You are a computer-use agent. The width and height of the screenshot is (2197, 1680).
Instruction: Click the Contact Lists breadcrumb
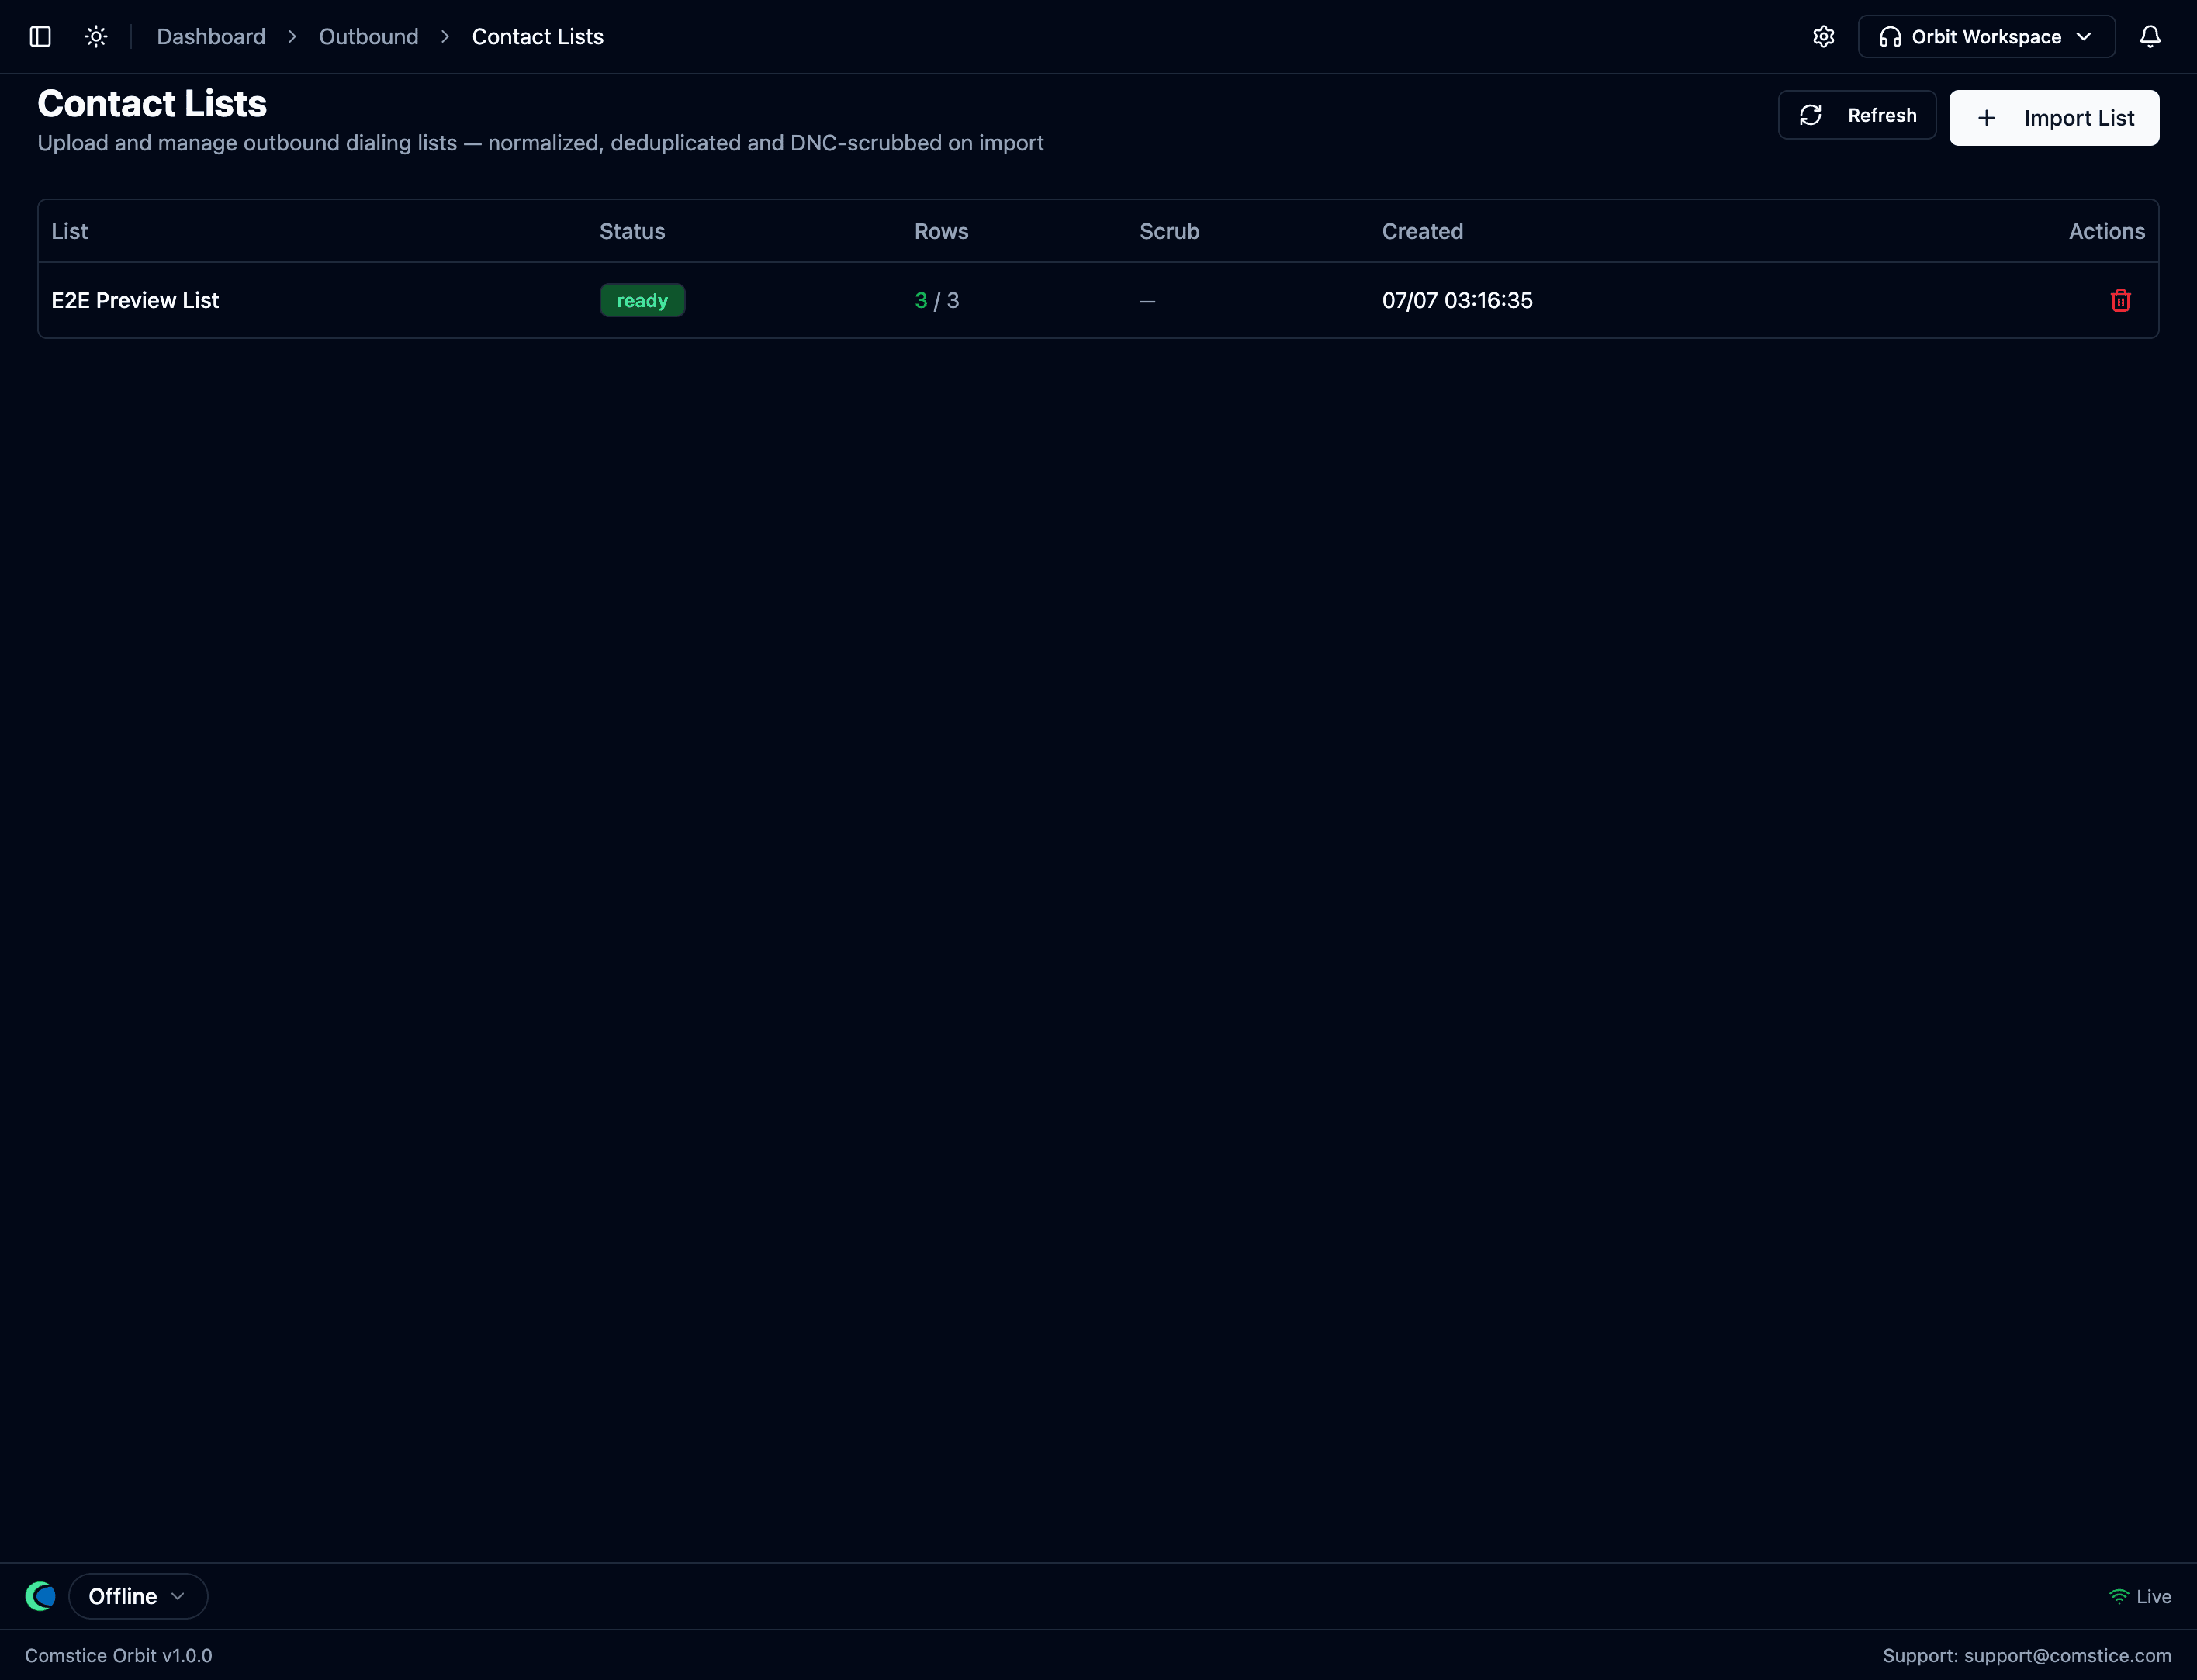click(x=538, y=37)
